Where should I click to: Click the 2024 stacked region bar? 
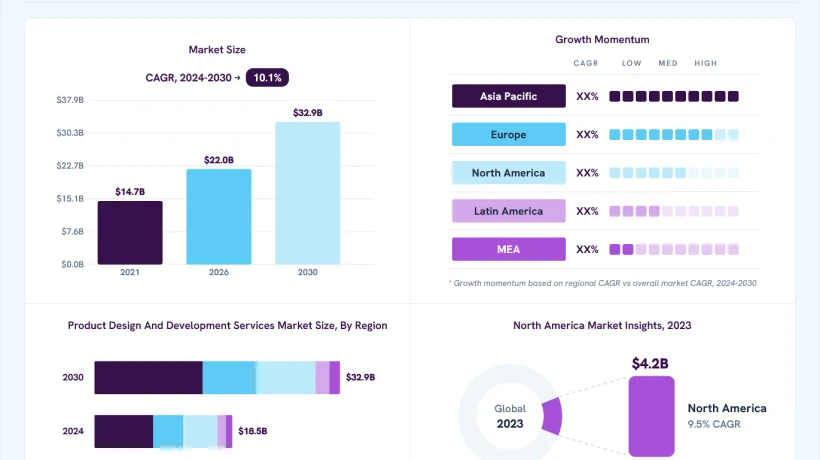pos(163,431)
